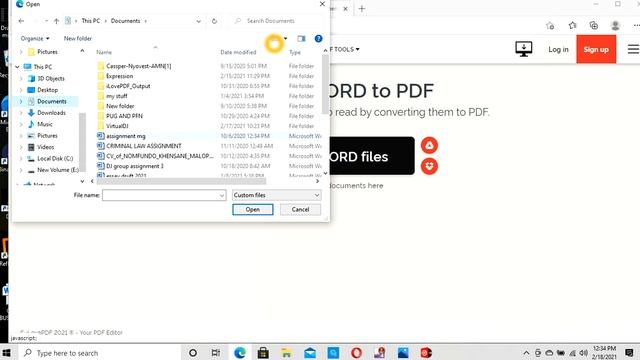Viewport: 640px width, 360px height.
Task: Expand the Local Disk (C:) node
Action: [x=21, y=158]
